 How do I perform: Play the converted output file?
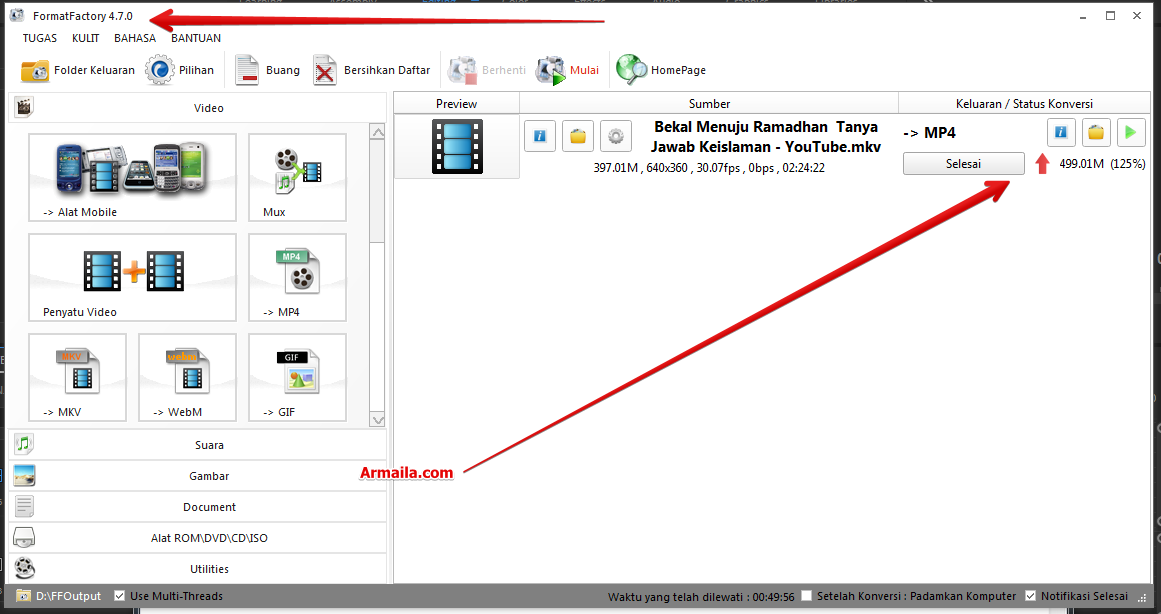click(1131, 133)
